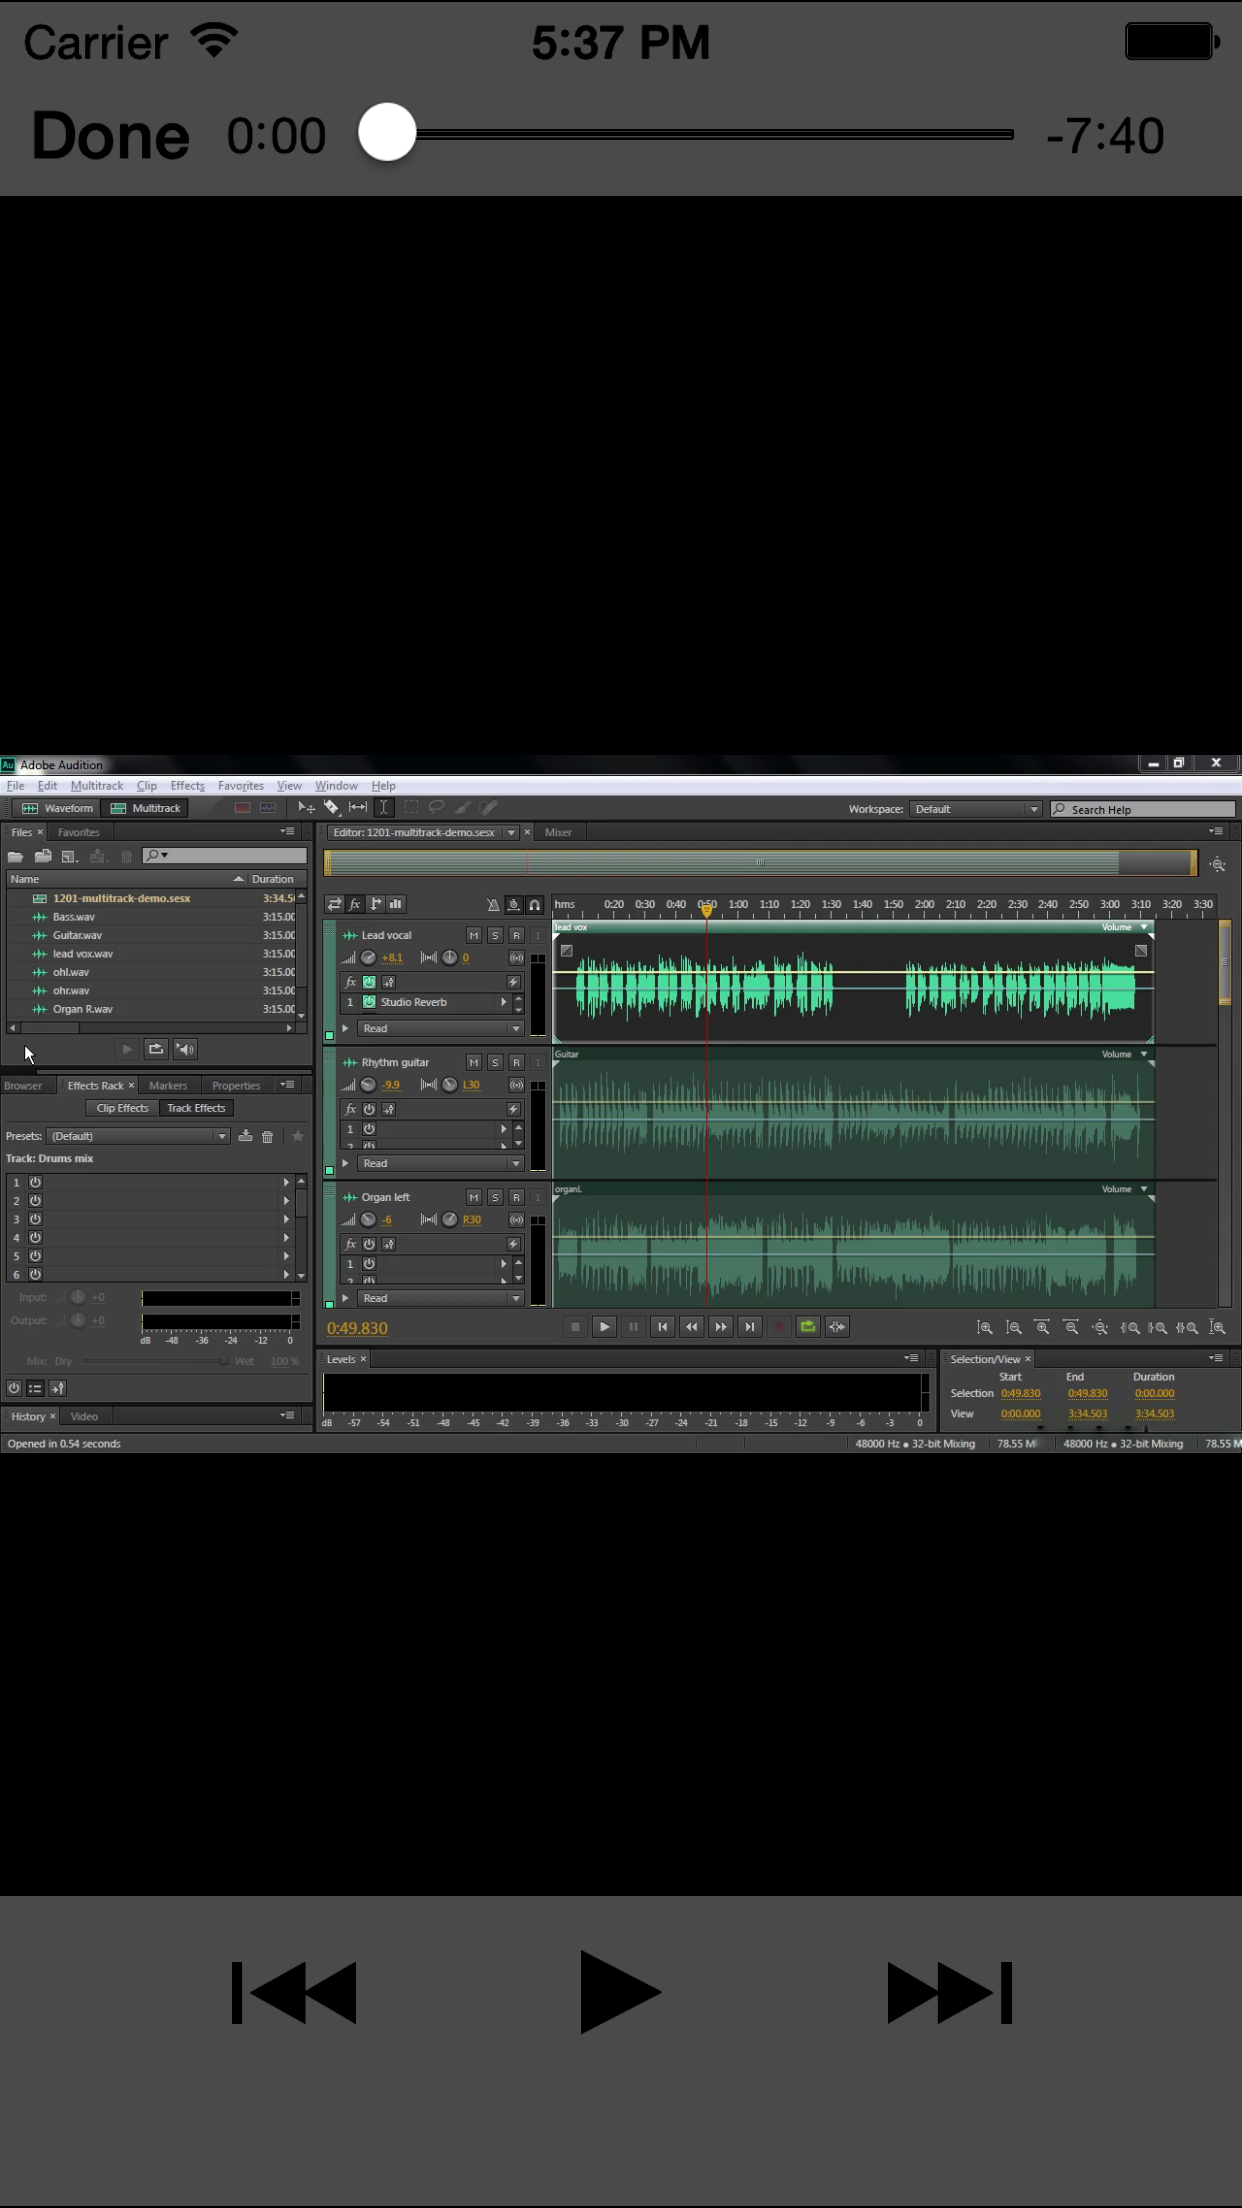The height and width of the screenshot is (2208, 1242).
Task: Open the effects Presets dropdown
Action: tap(138, 1136)
